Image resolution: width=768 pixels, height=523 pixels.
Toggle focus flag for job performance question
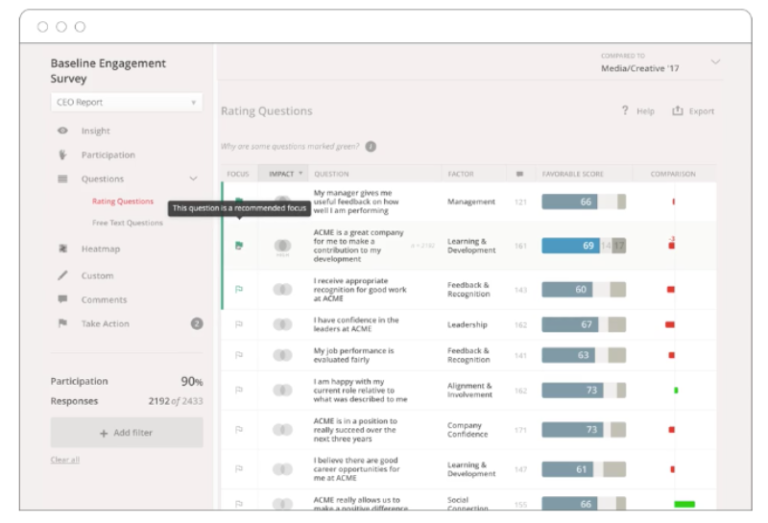point(238,355)
